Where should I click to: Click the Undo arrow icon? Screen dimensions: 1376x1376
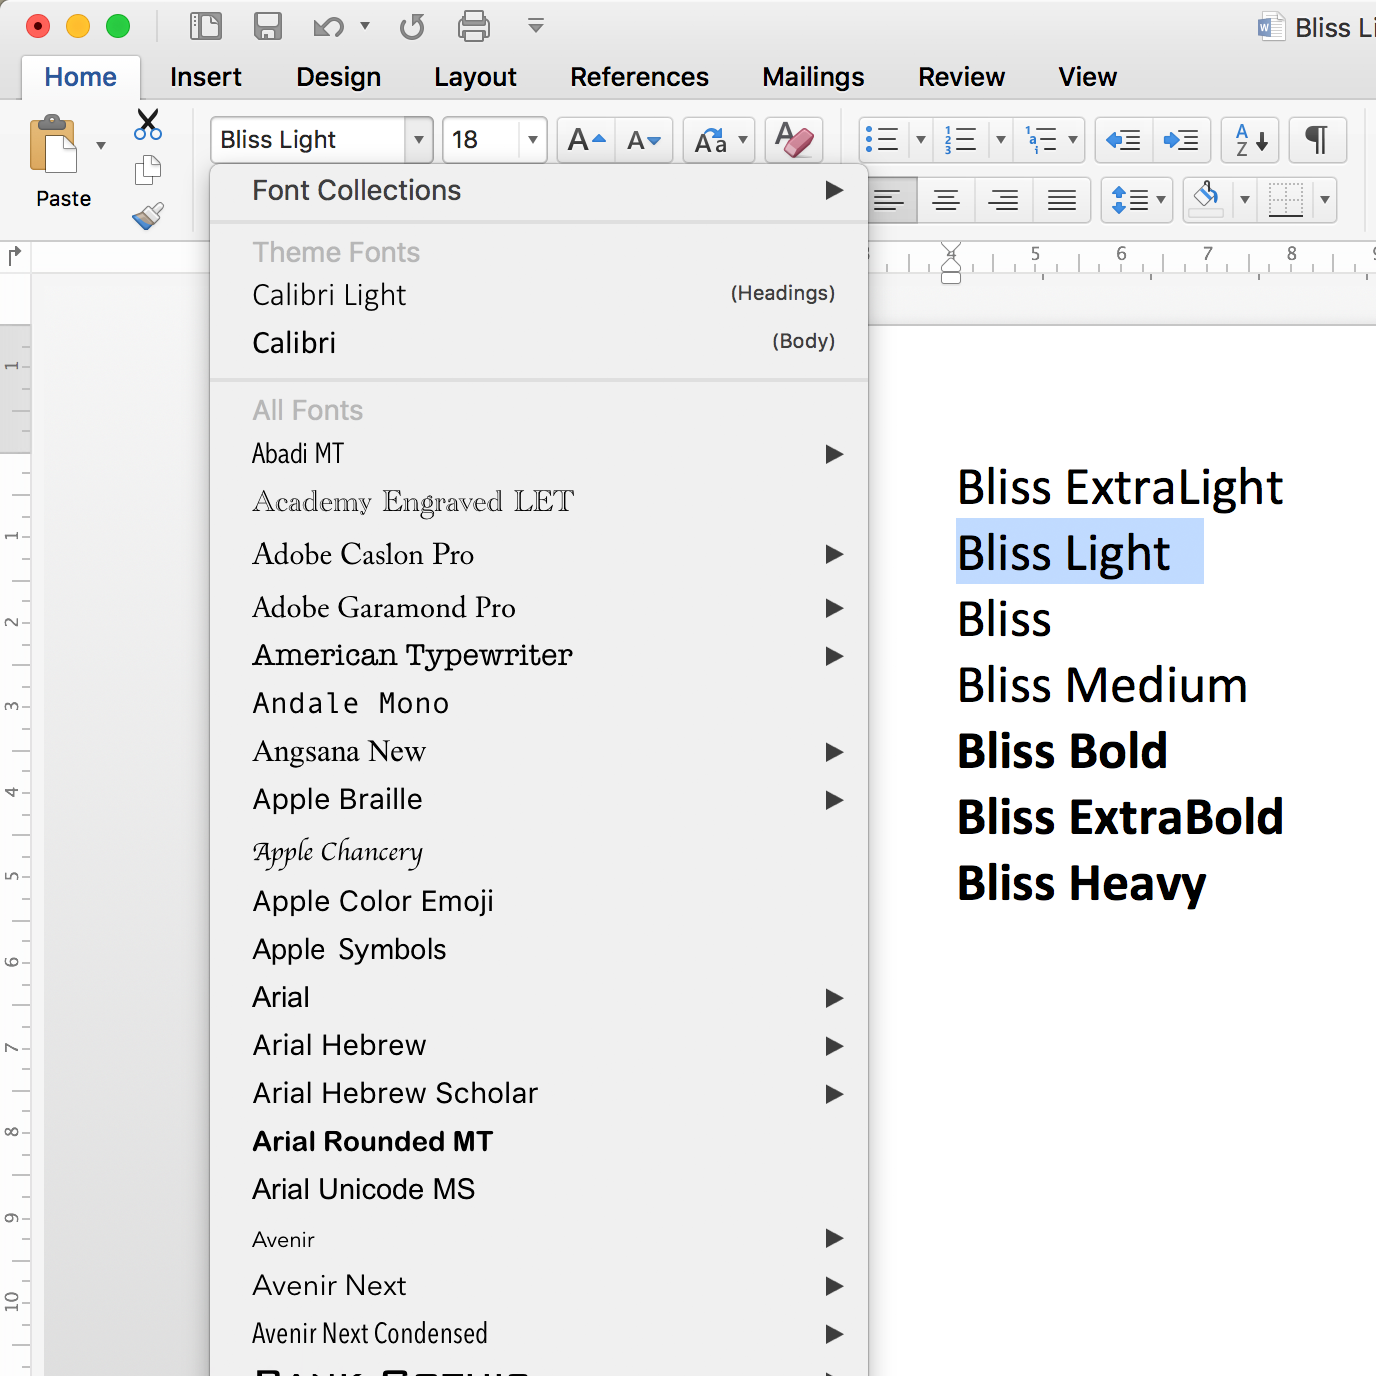pos(328,26)
